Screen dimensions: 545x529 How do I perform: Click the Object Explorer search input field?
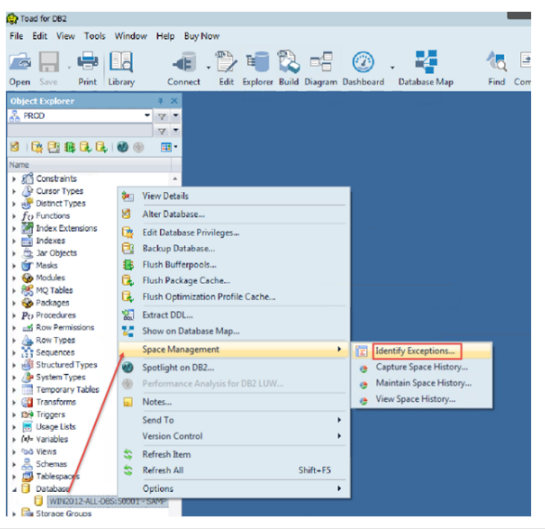80,131
